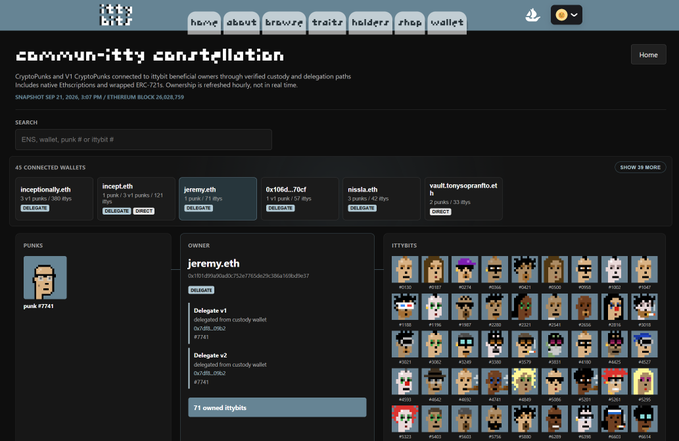Go to the home tab
679x441 pixels.
point(204,23)
